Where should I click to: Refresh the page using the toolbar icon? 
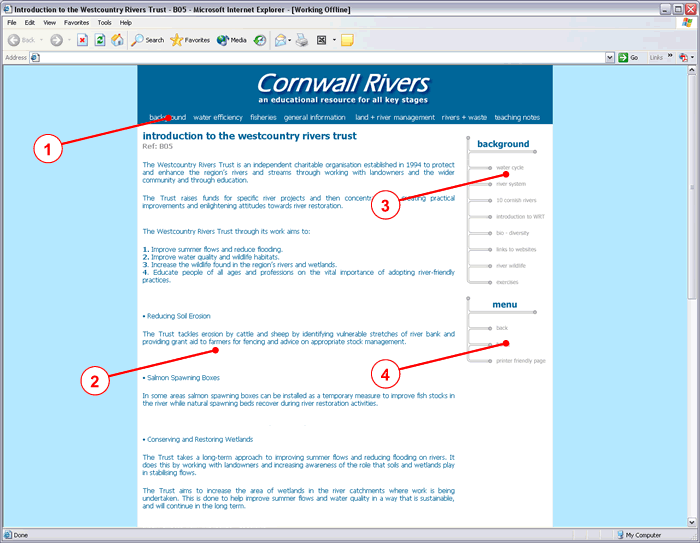tap(100, 40)
